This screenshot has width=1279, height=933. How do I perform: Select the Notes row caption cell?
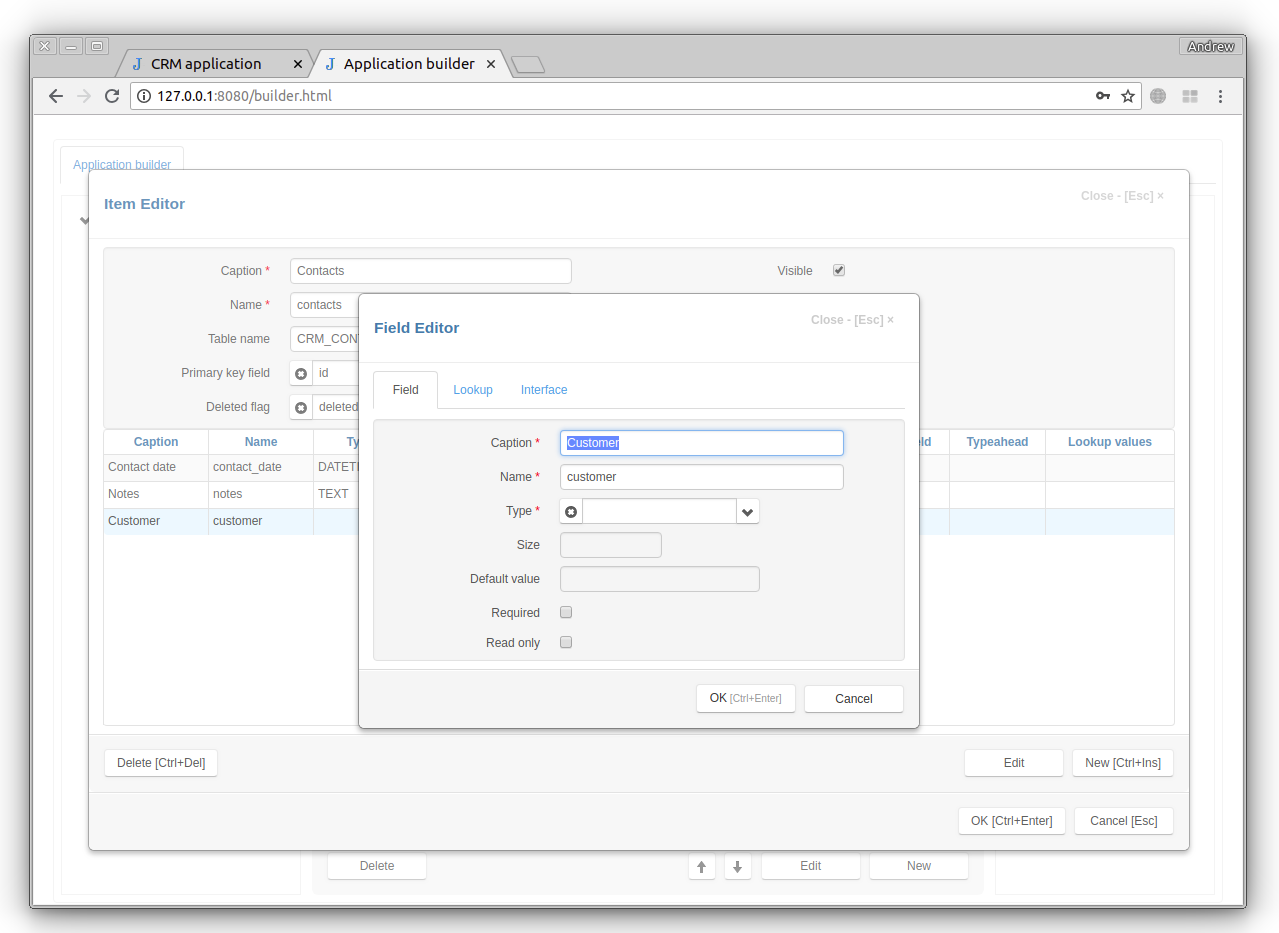(156, 494)
